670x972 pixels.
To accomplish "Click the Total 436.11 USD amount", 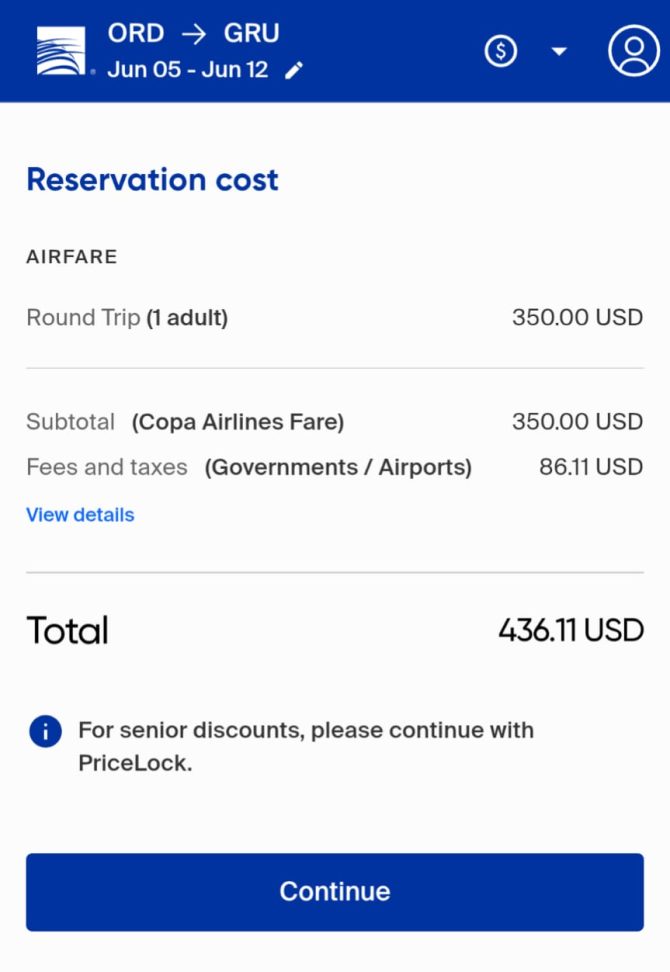I will tap(571, 630).
